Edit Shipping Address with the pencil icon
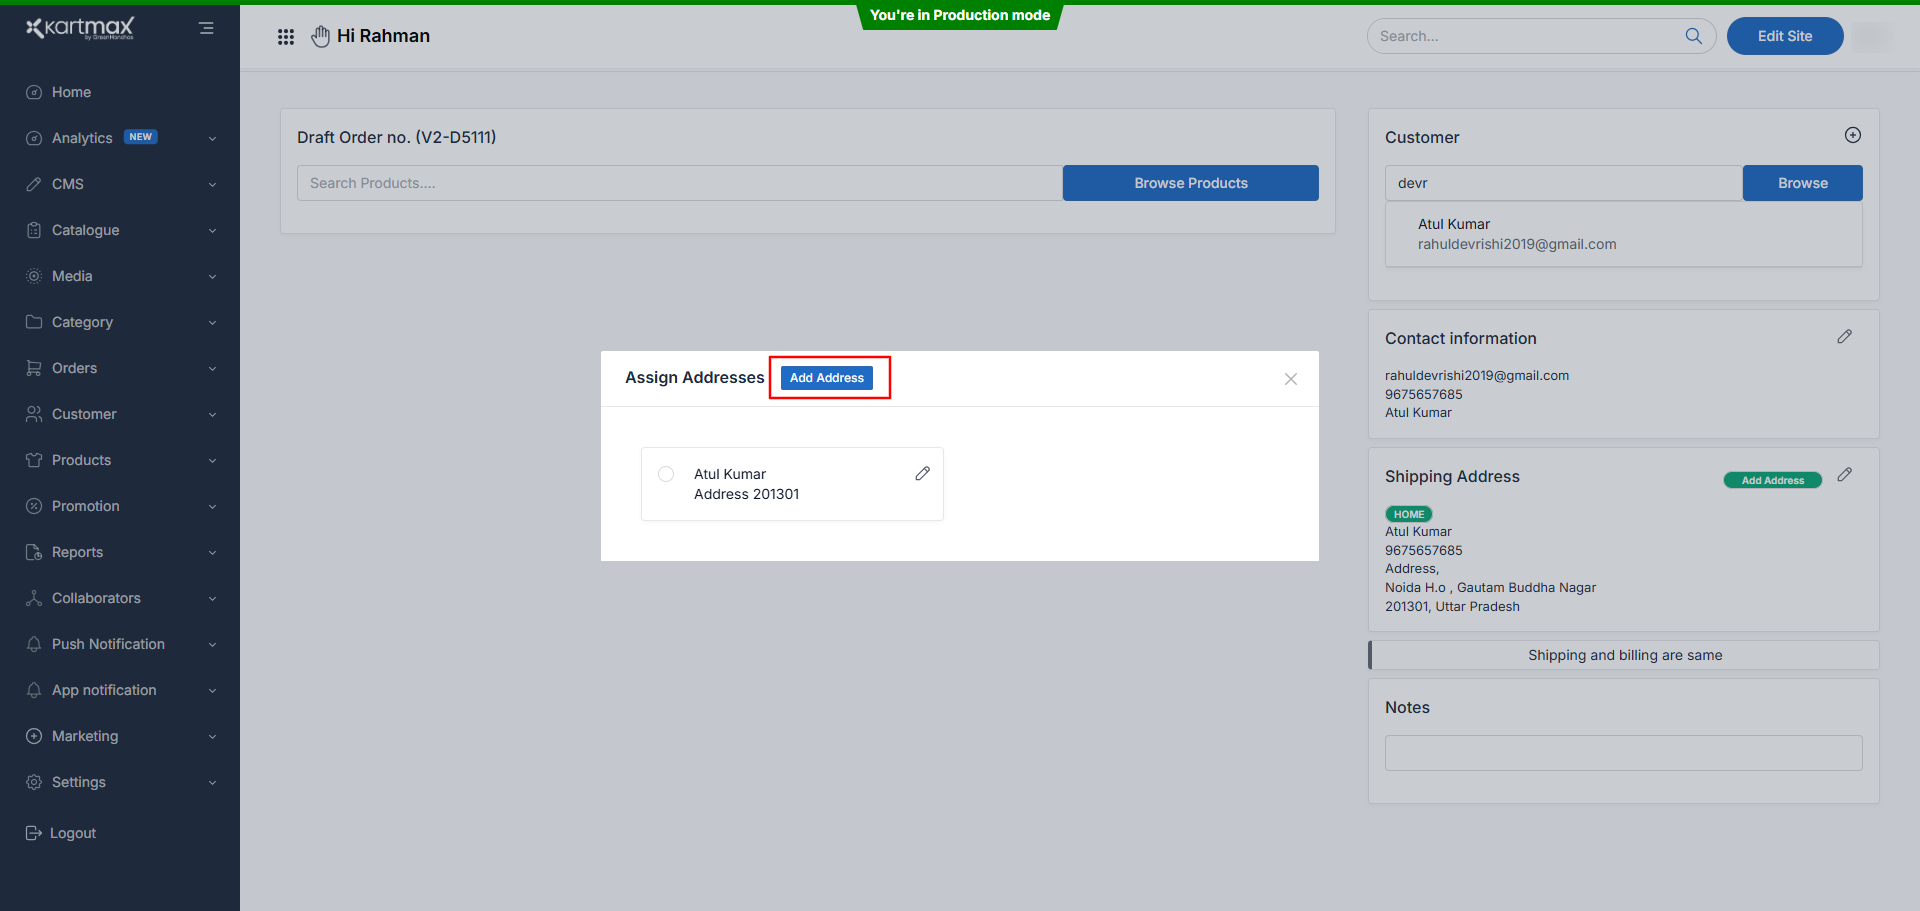 [1844, 475]
